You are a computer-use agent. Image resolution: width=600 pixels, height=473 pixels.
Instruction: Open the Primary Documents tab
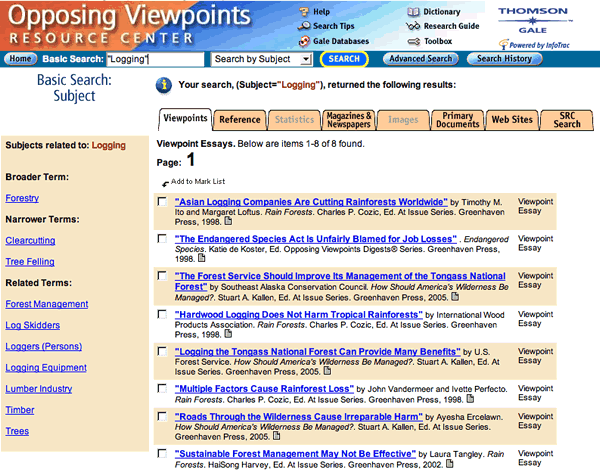pyautogui.click(x=457, y=120)
